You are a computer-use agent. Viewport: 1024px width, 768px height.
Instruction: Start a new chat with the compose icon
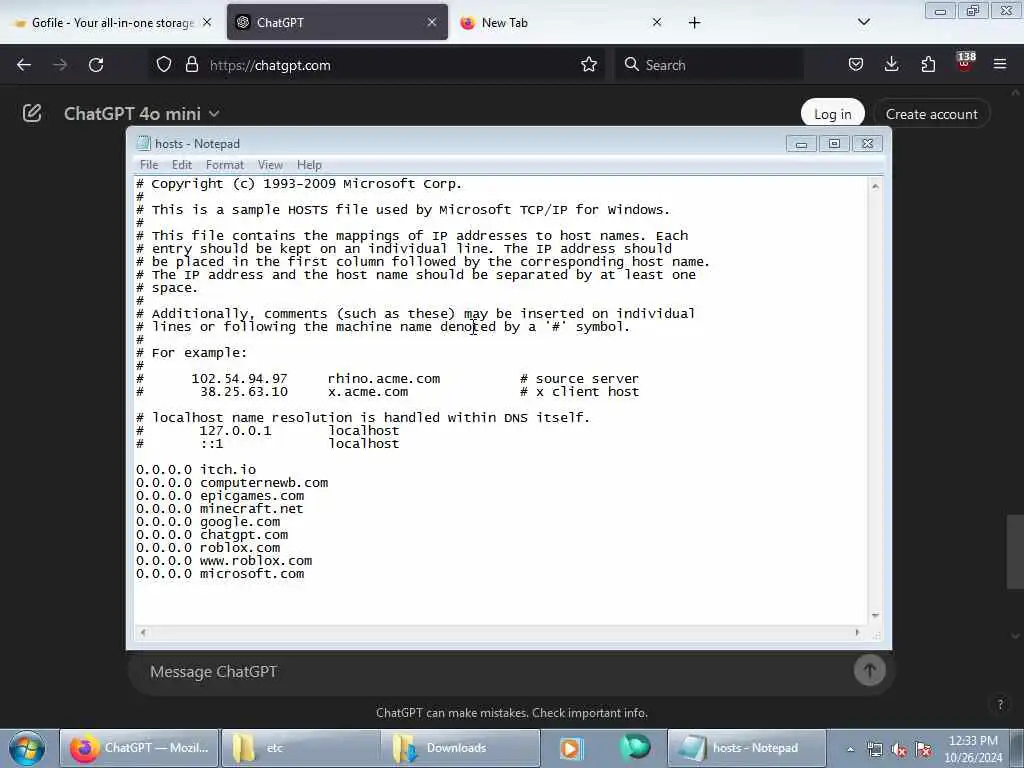tap(32, 114)
